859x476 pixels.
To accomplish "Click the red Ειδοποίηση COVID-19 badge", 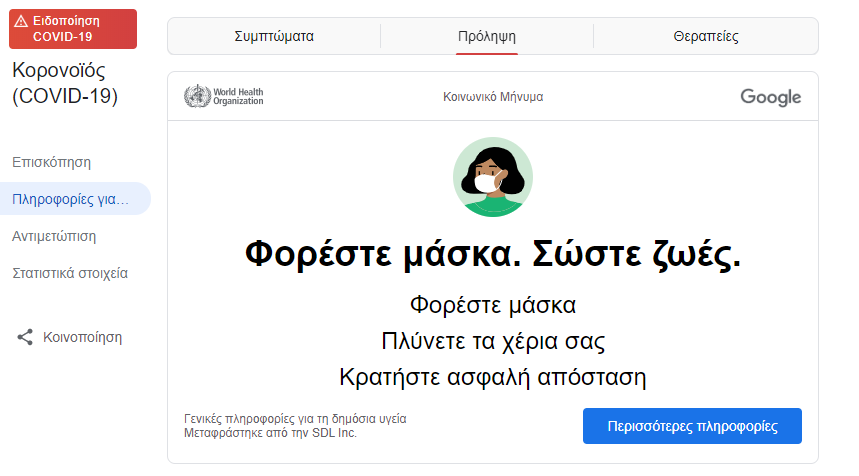I will 73,29.
